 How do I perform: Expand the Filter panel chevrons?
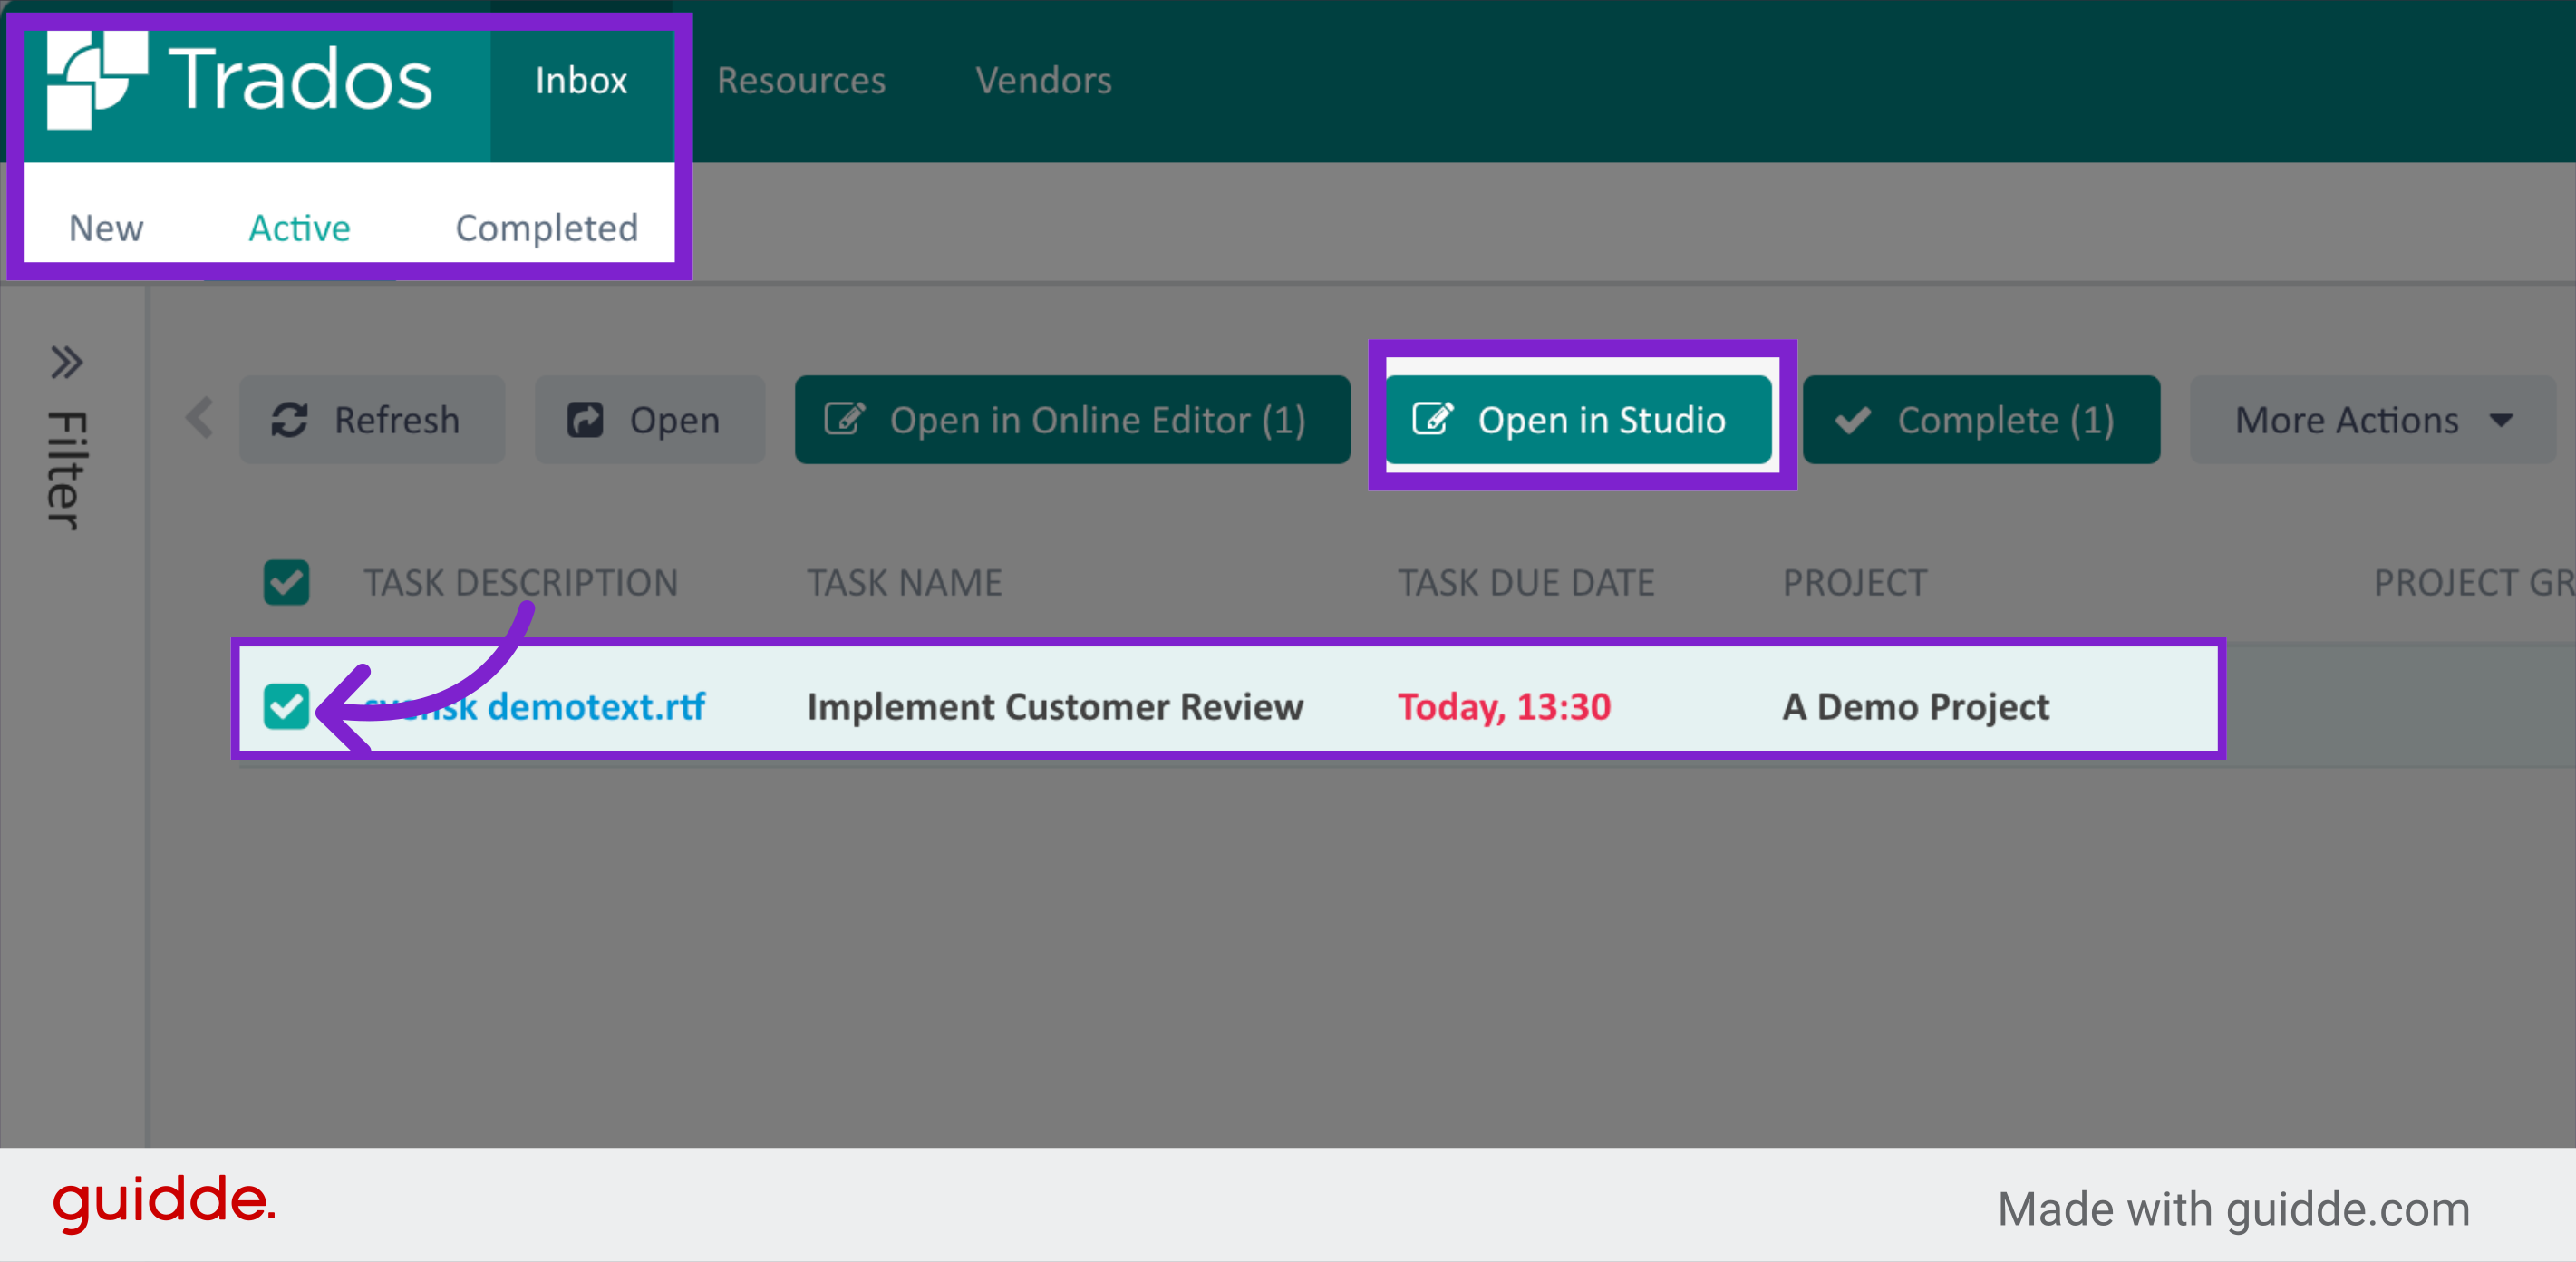point(66,362)
